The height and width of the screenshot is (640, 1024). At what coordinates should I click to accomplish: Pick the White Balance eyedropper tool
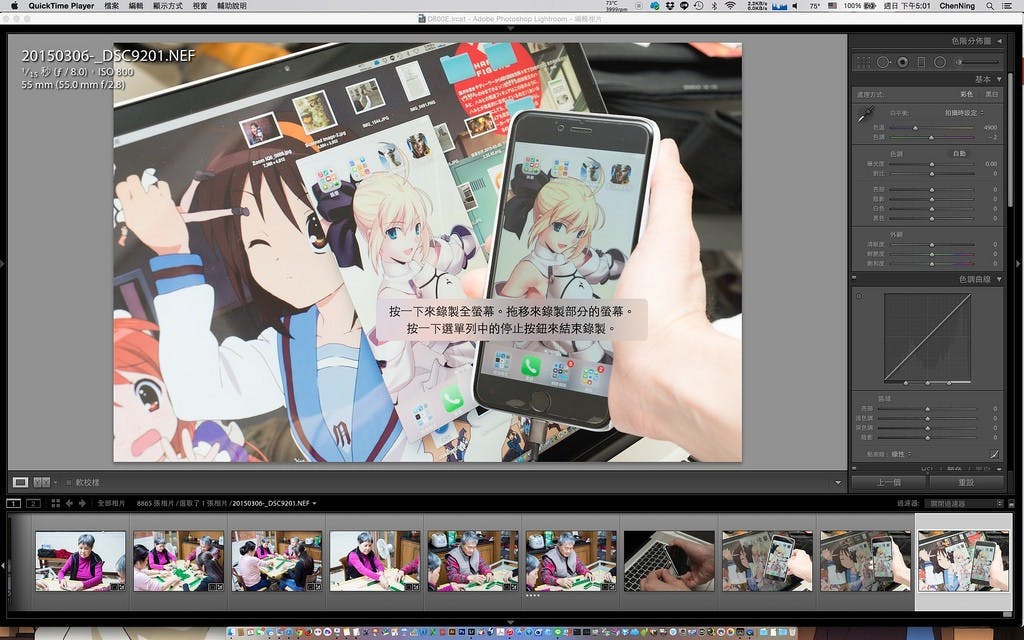[865, 115]
